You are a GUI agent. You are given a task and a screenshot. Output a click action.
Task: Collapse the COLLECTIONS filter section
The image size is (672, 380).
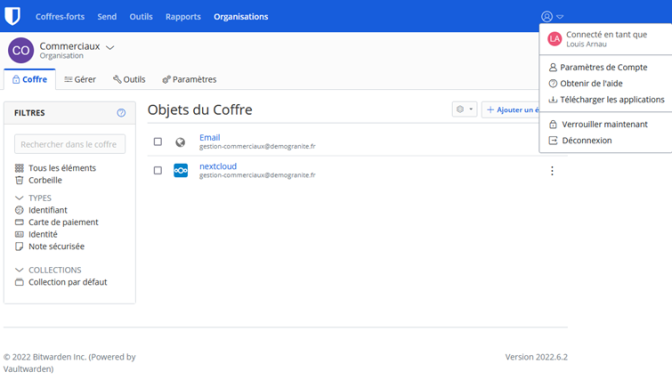coord(19,270)
